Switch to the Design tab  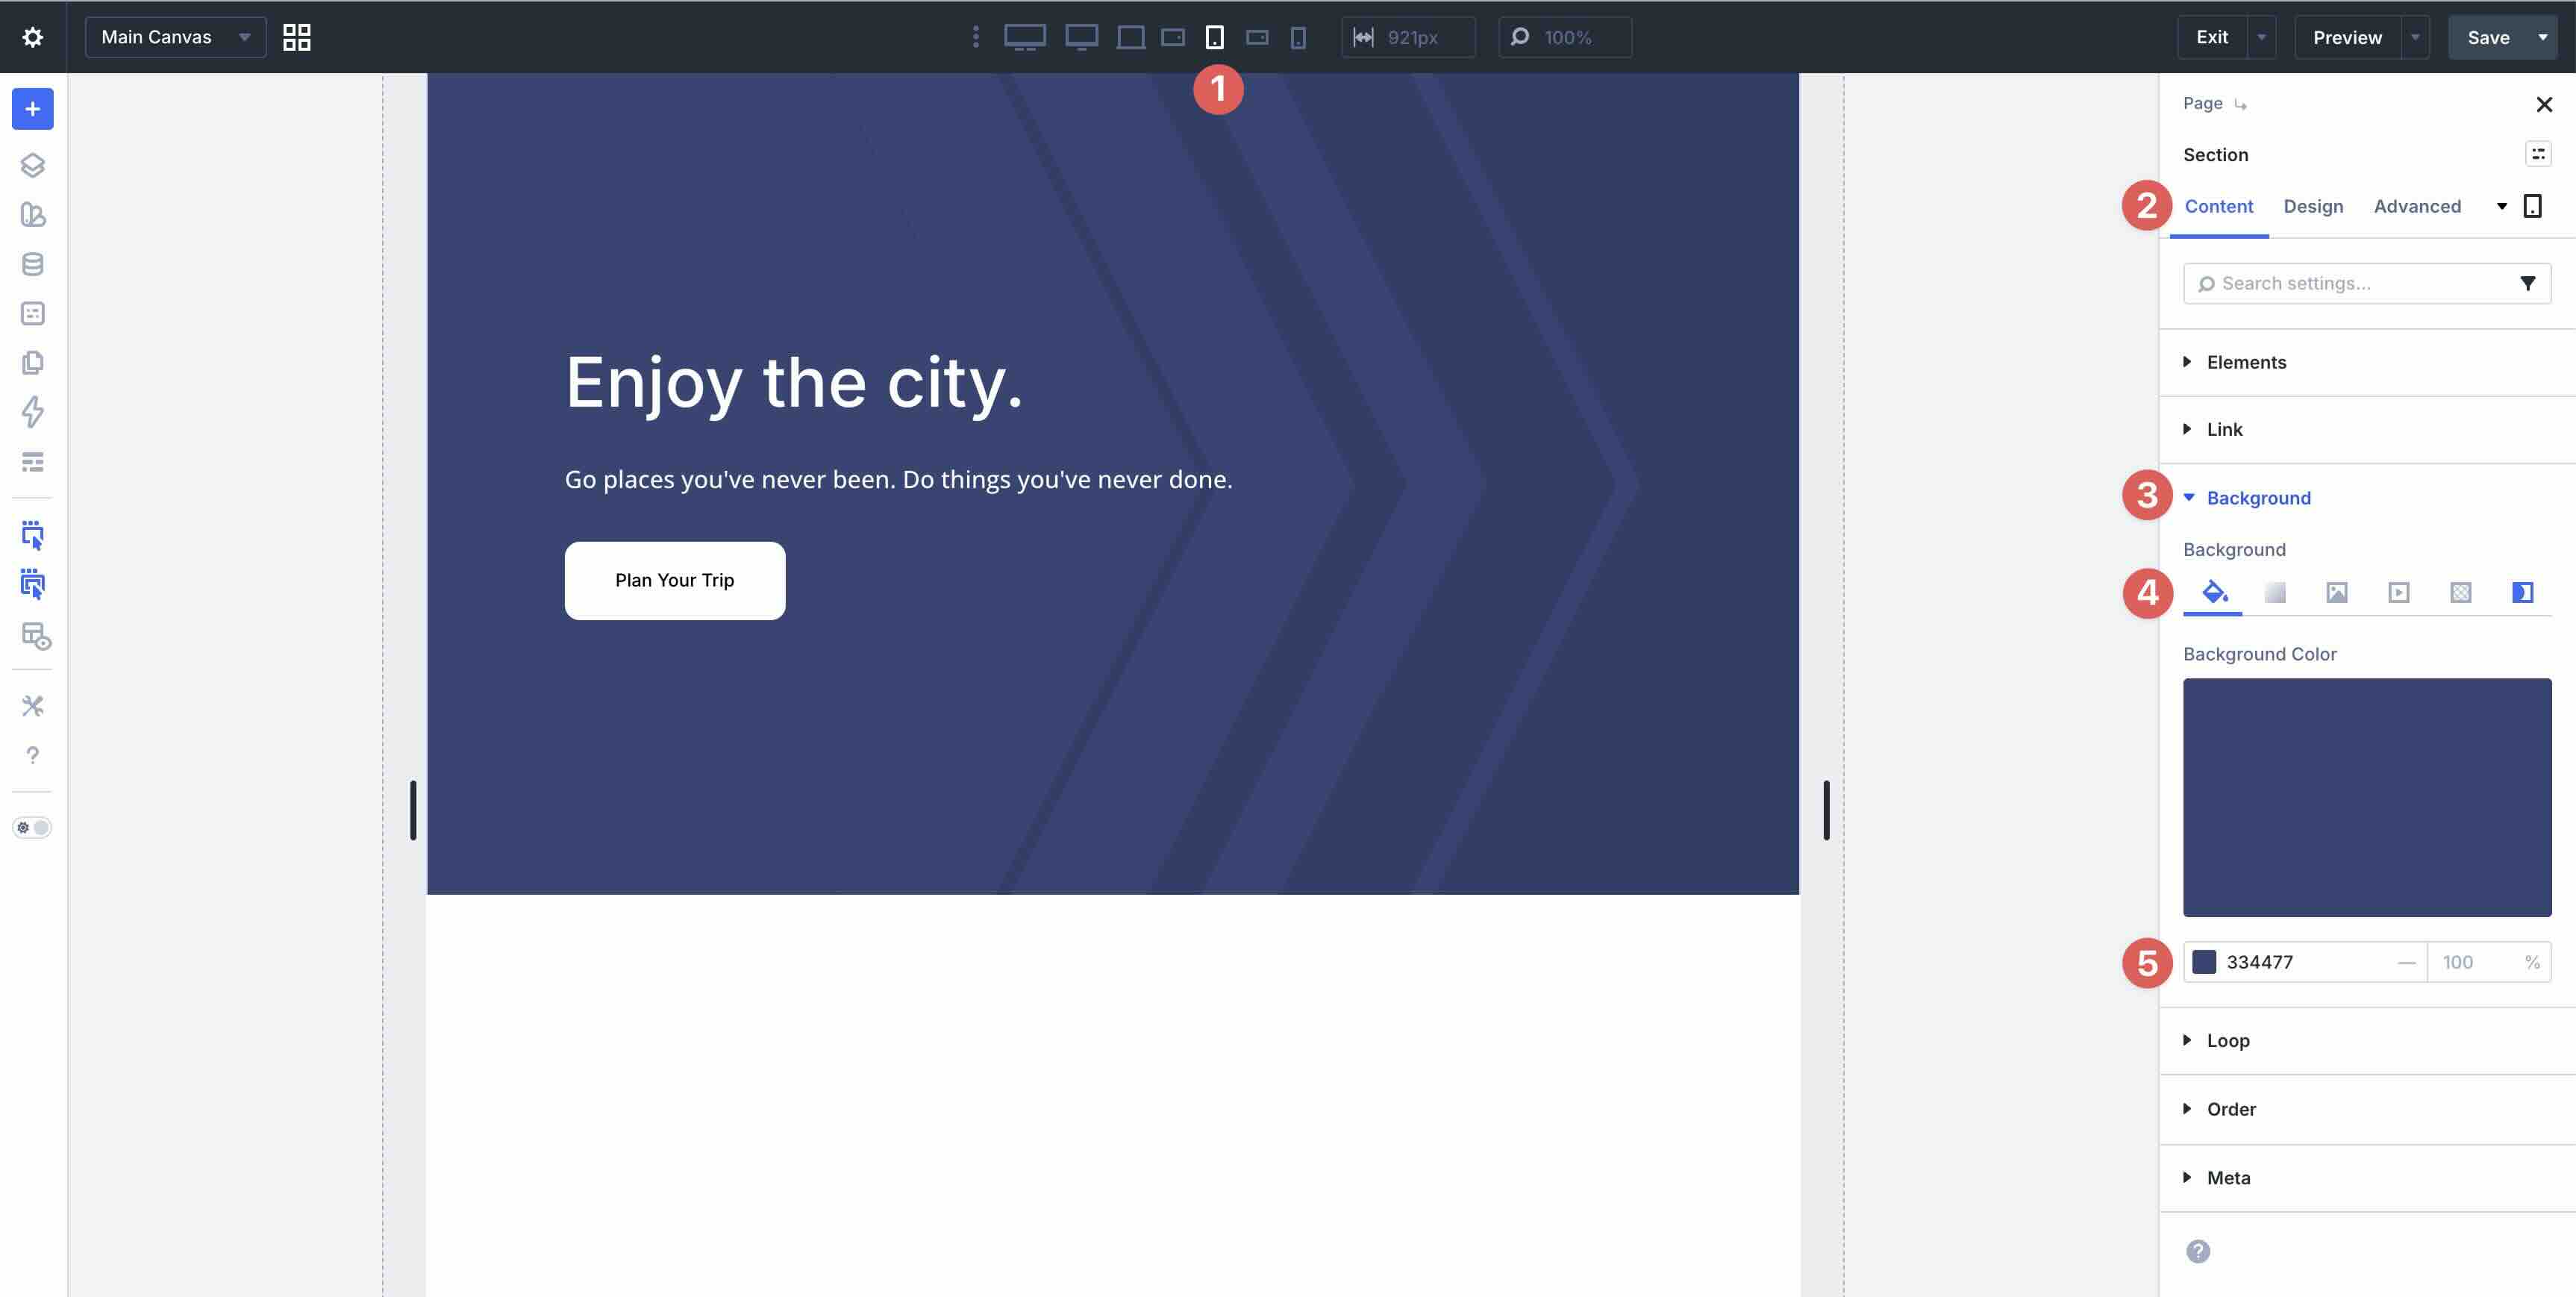pyautogui.click(x=2313, y=206)
